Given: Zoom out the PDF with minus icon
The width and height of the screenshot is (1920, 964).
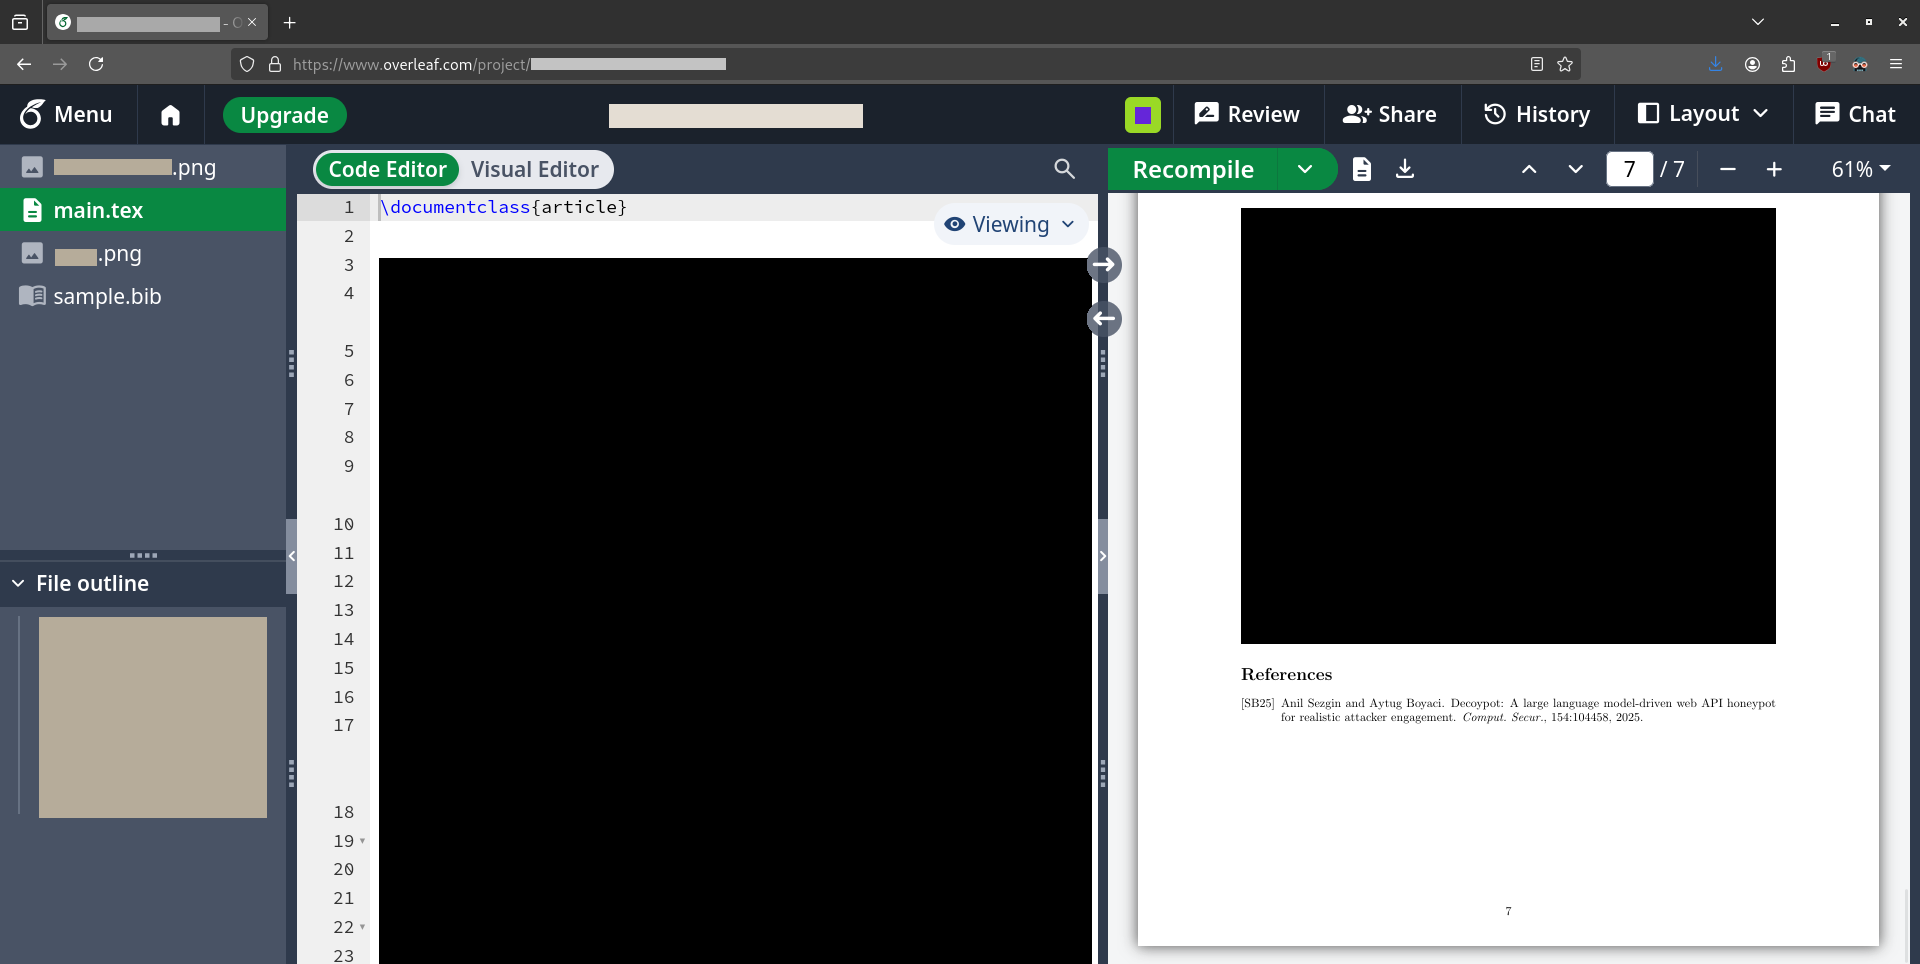Looking at the screenshot, I should (1727, 169).
